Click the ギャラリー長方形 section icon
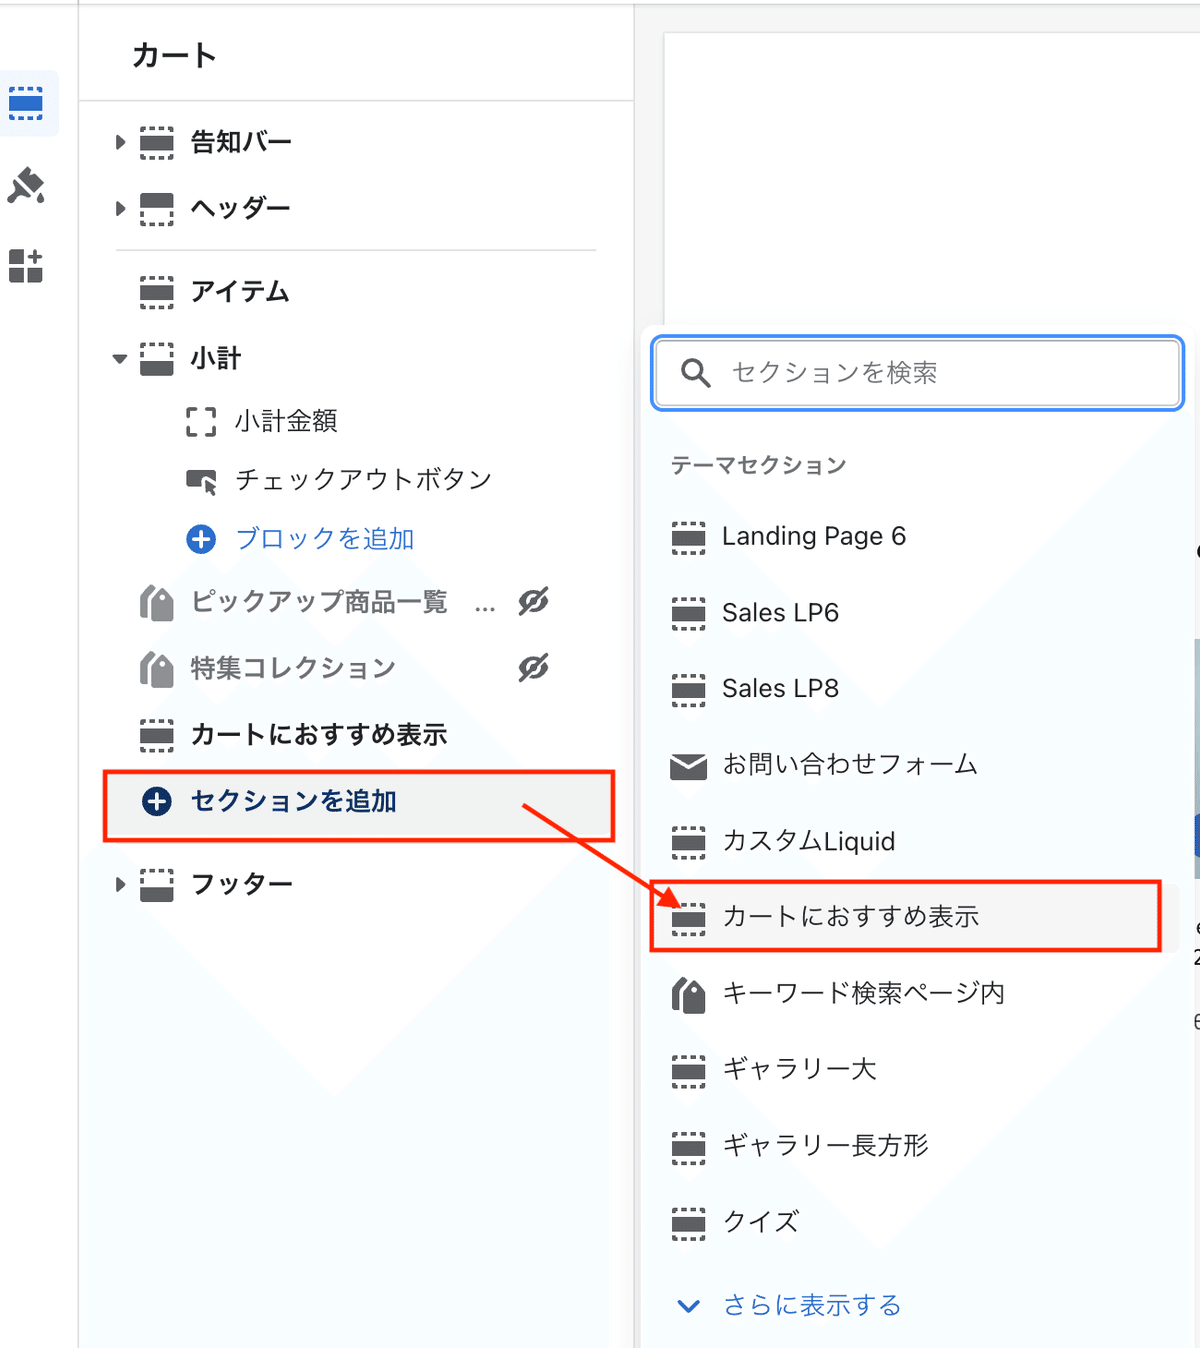 [688, 1146]
